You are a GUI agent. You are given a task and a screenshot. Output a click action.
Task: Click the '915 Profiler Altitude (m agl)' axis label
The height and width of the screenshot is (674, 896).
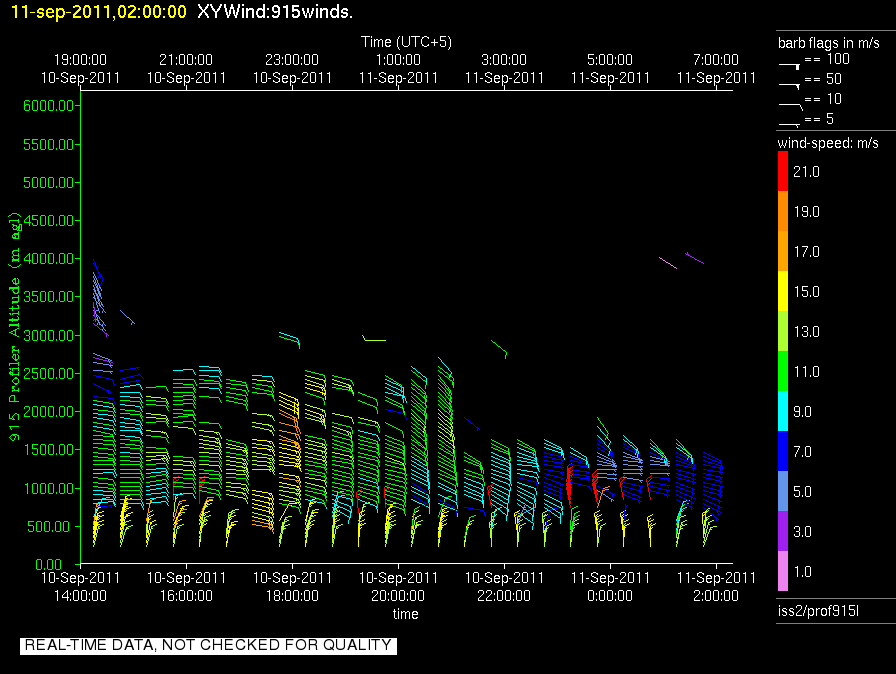14,327
